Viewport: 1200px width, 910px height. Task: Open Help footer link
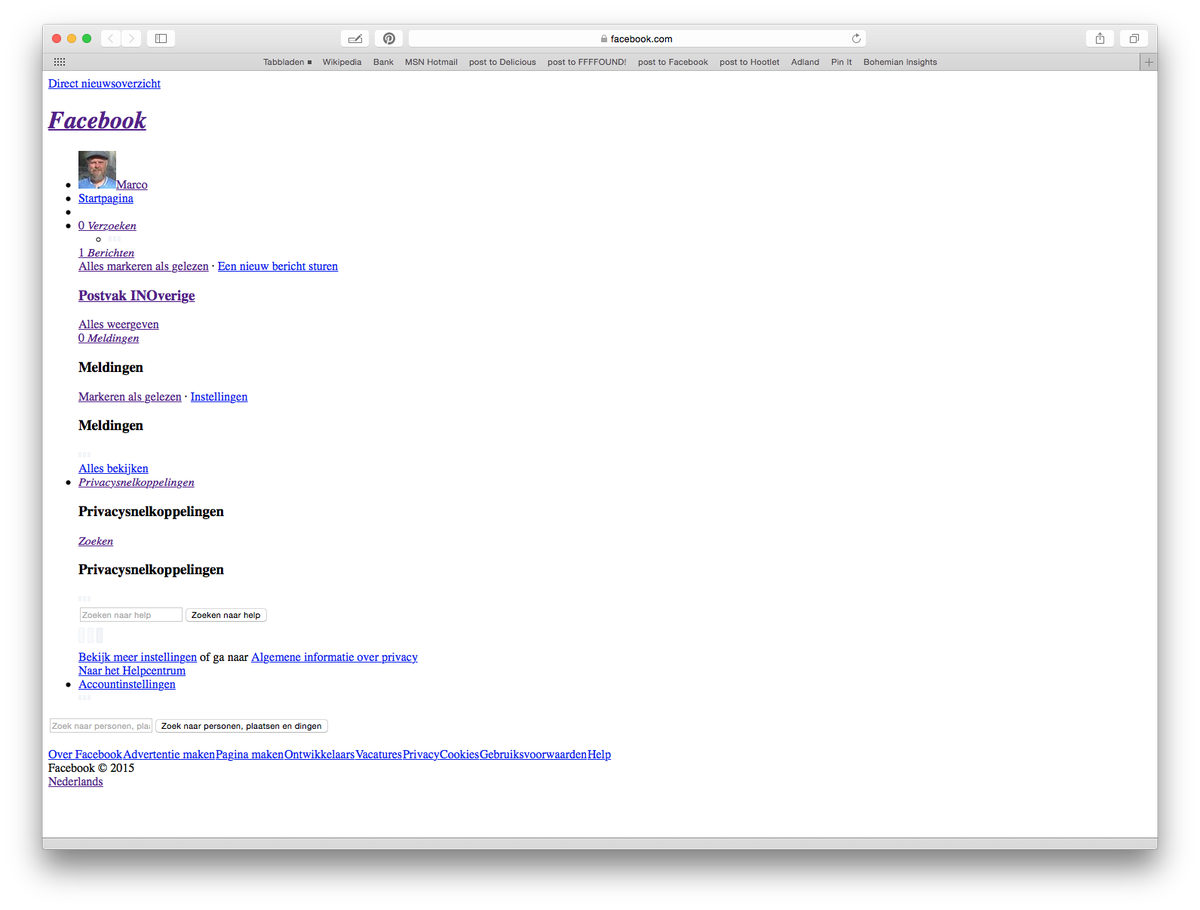tap(599, 755)
